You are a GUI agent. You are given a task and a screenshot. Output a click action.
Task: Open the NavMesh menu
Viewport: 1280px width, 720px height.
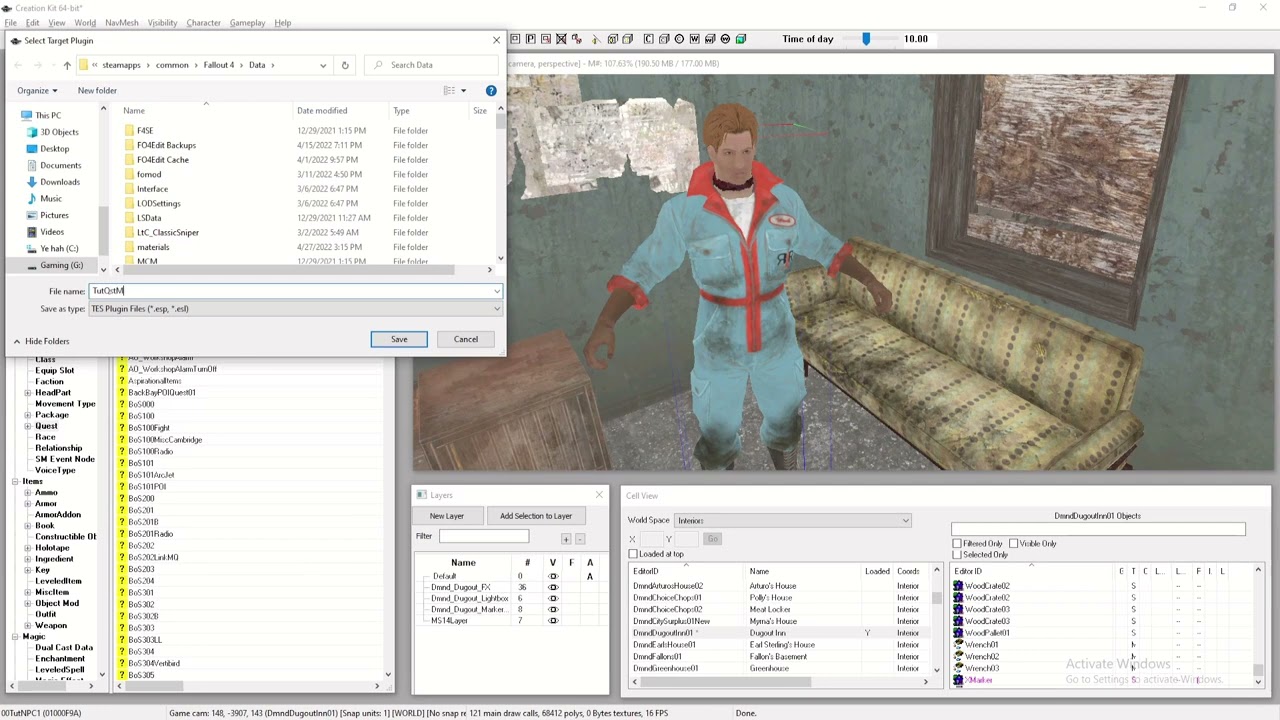[122, 23]
